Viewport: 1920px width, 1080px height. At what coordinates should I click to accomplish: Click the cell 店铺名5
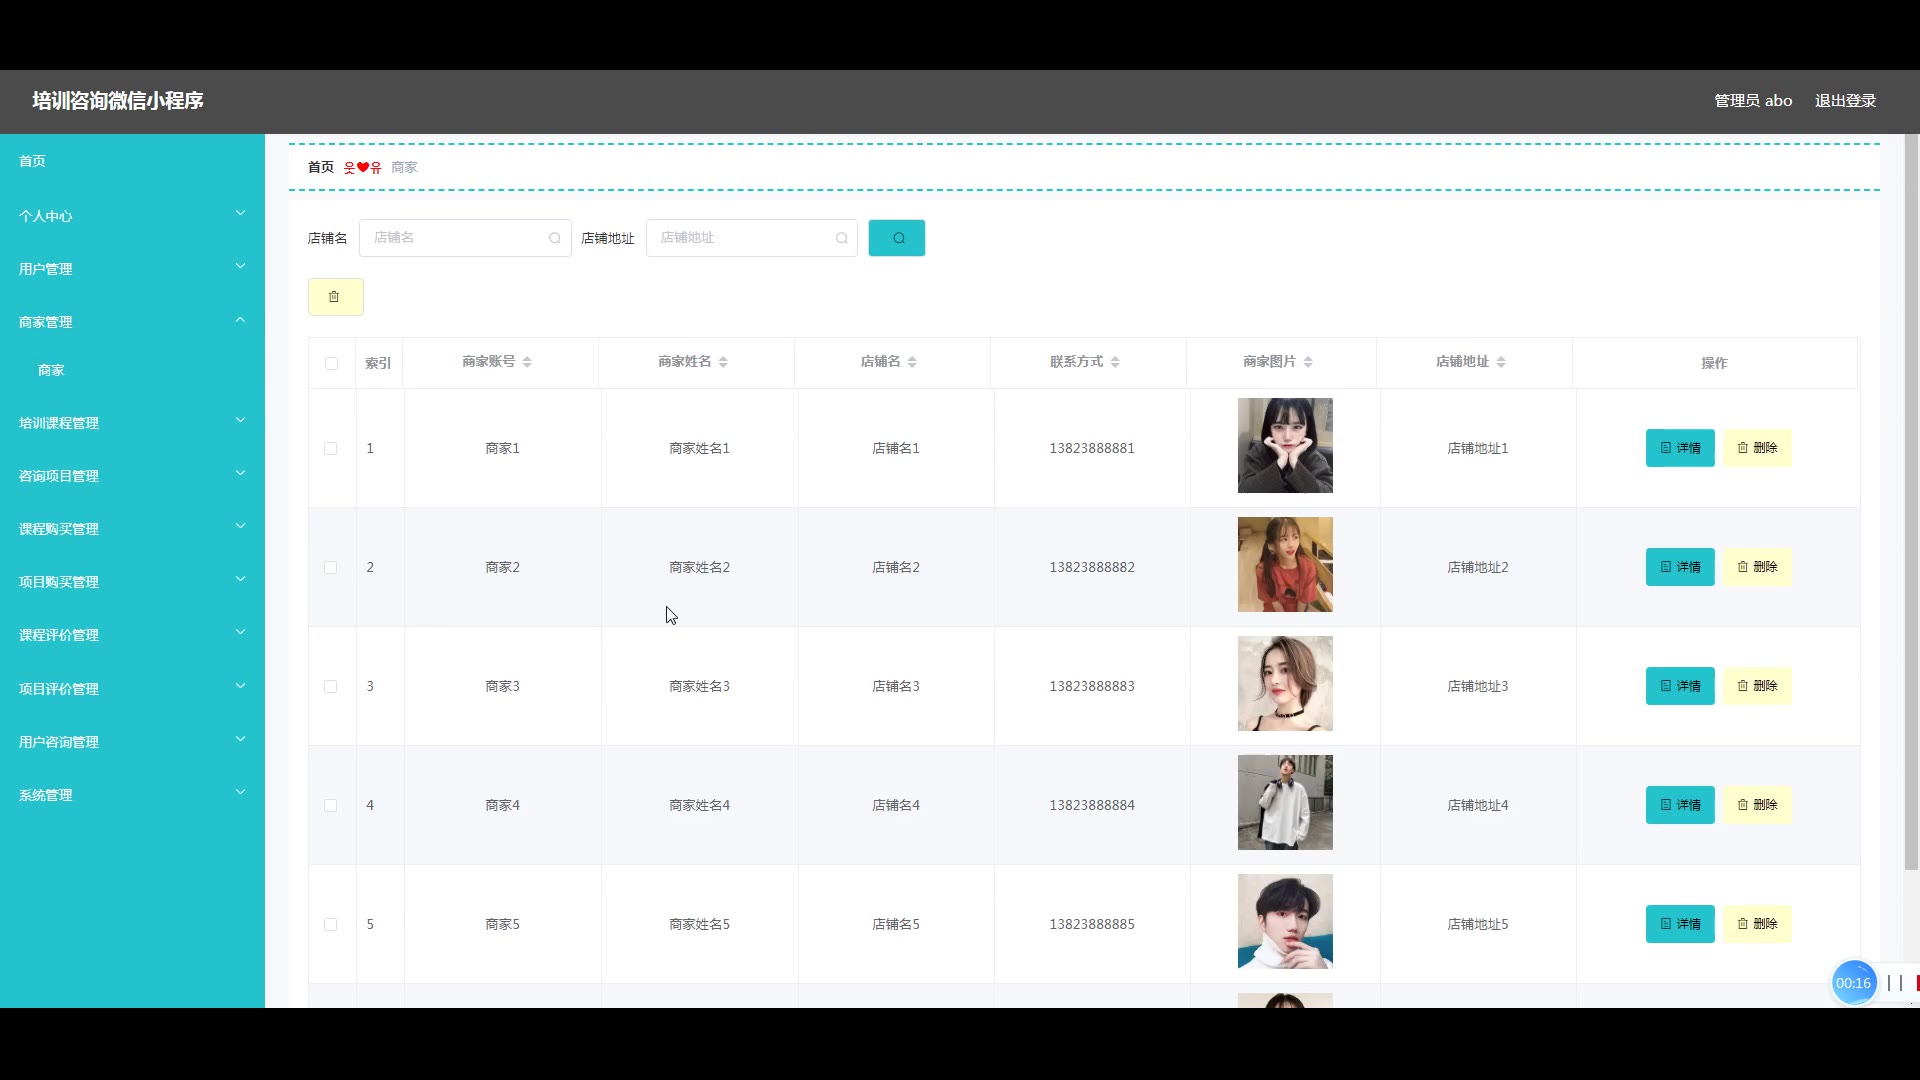(x=896, y=924)
